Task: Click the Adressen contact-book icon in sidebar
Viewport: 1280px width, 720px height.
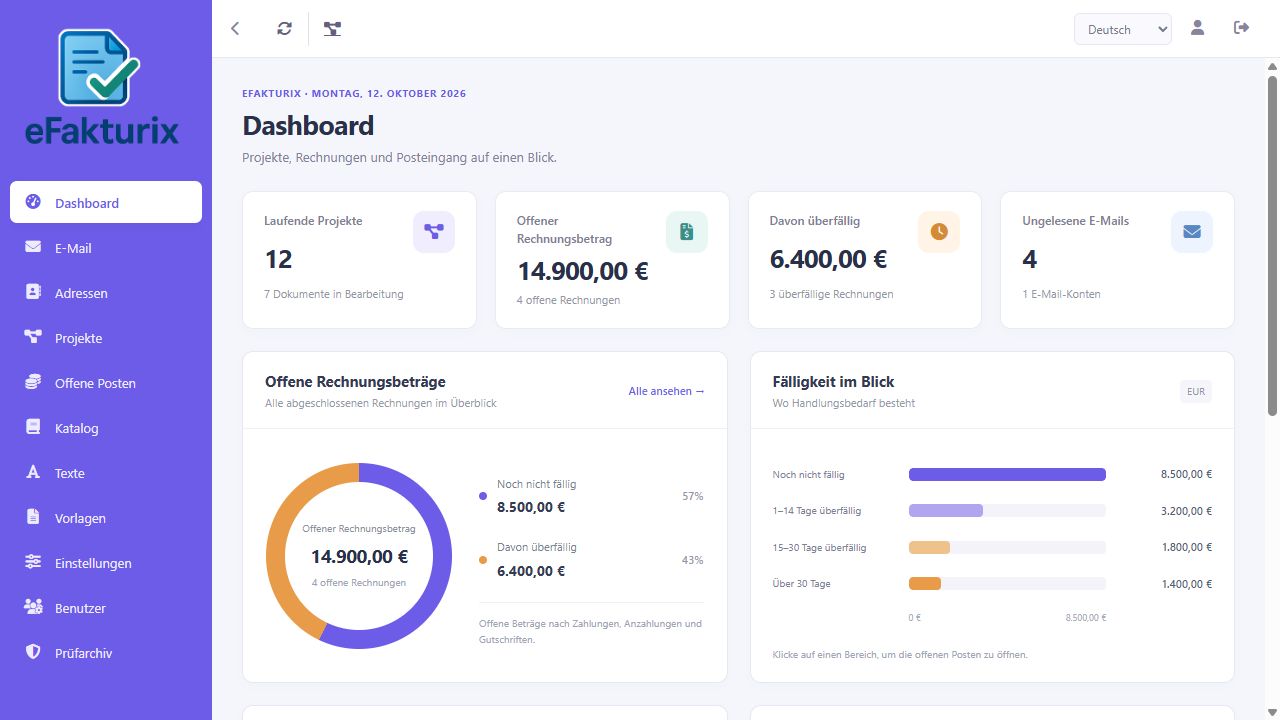Action: click(x=33, y=292)
